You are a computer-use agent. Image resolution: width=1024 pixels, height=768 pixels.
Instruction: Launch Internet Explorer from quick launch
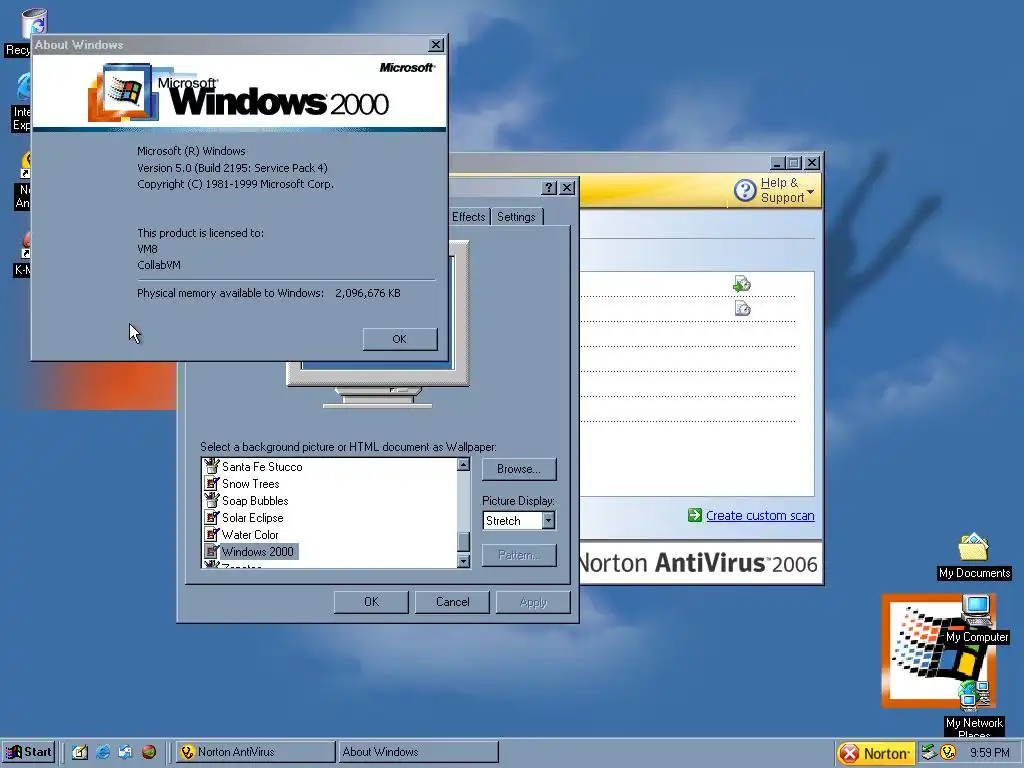coord(103,752)
